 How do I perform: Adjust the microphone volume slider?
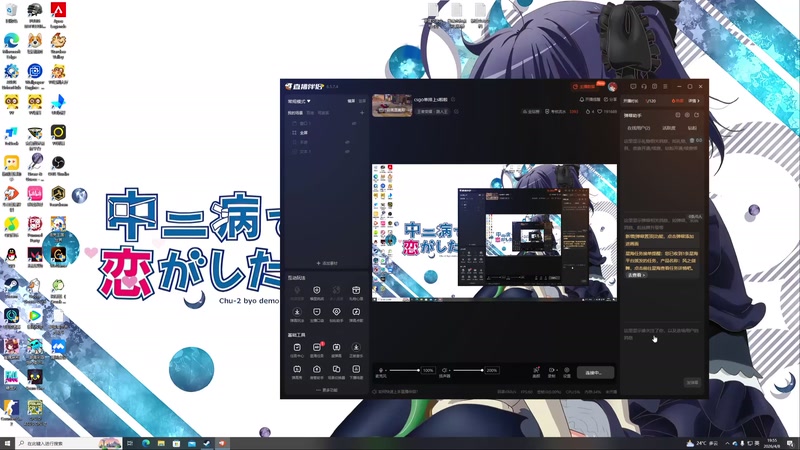click(404, 370)
